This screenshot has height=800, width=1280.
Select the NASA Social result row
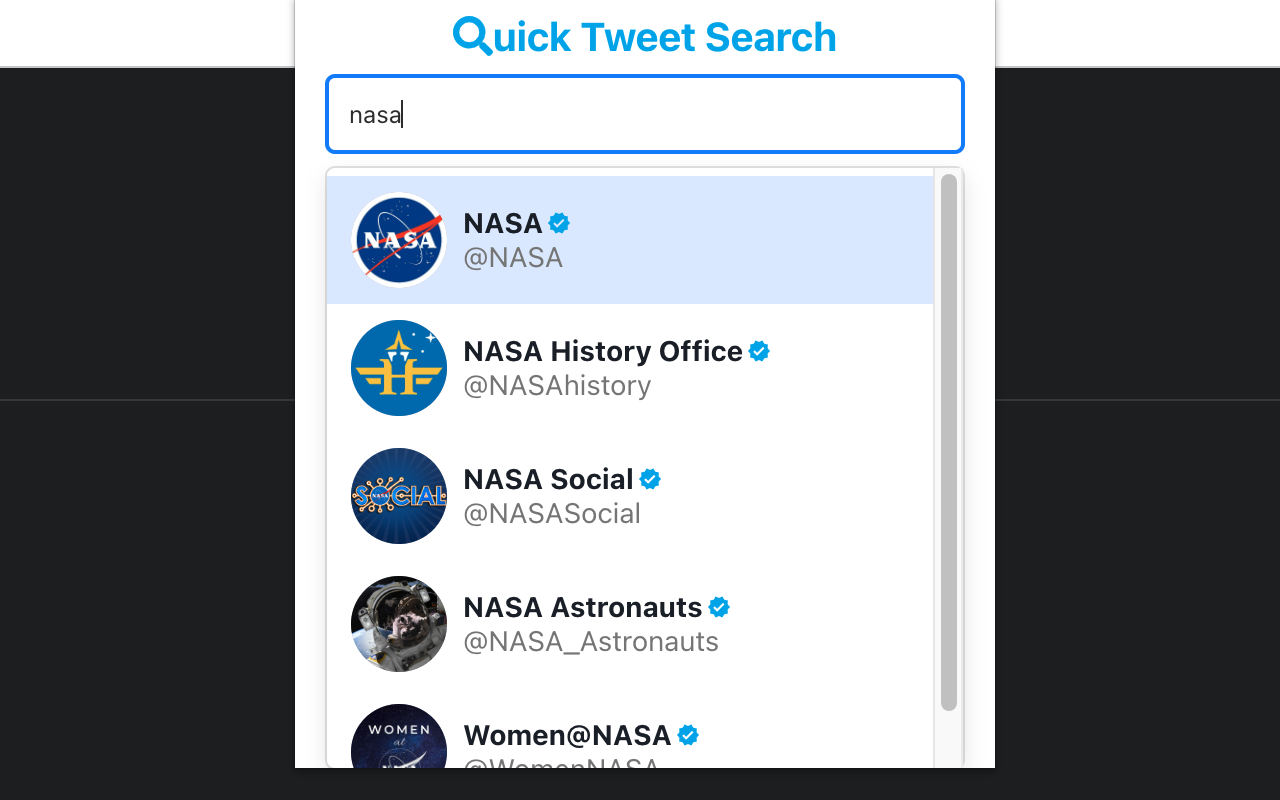(x=630, y=495)
